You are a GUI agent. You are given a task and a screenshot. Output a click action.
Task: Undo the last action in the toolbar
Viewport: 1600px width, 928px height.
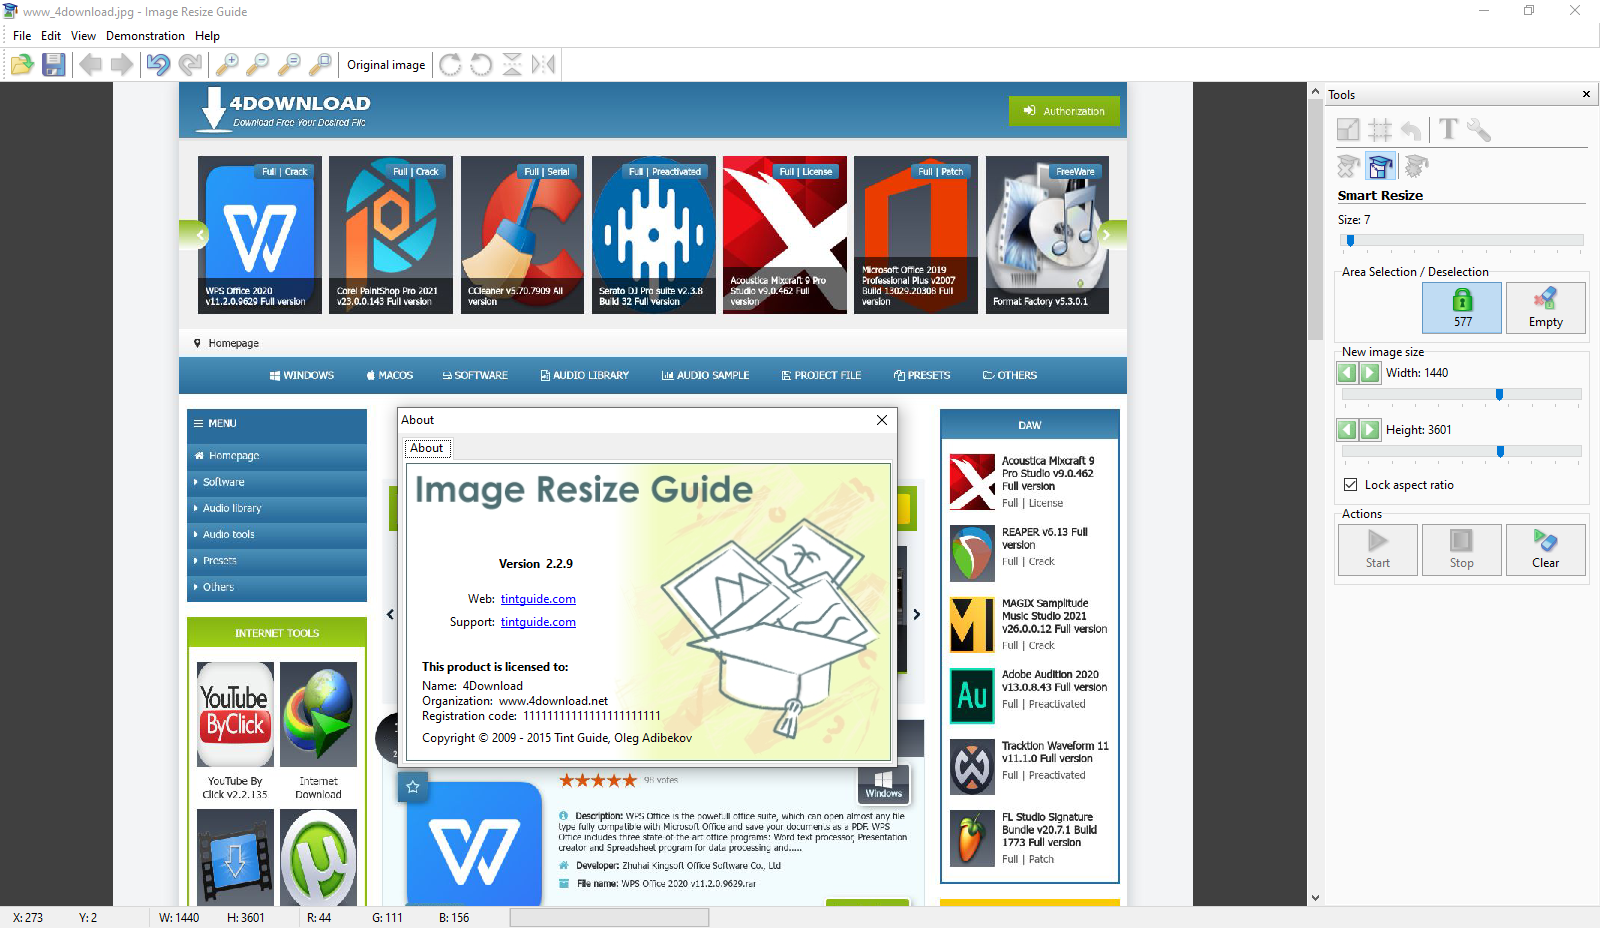tap(158, 65)
